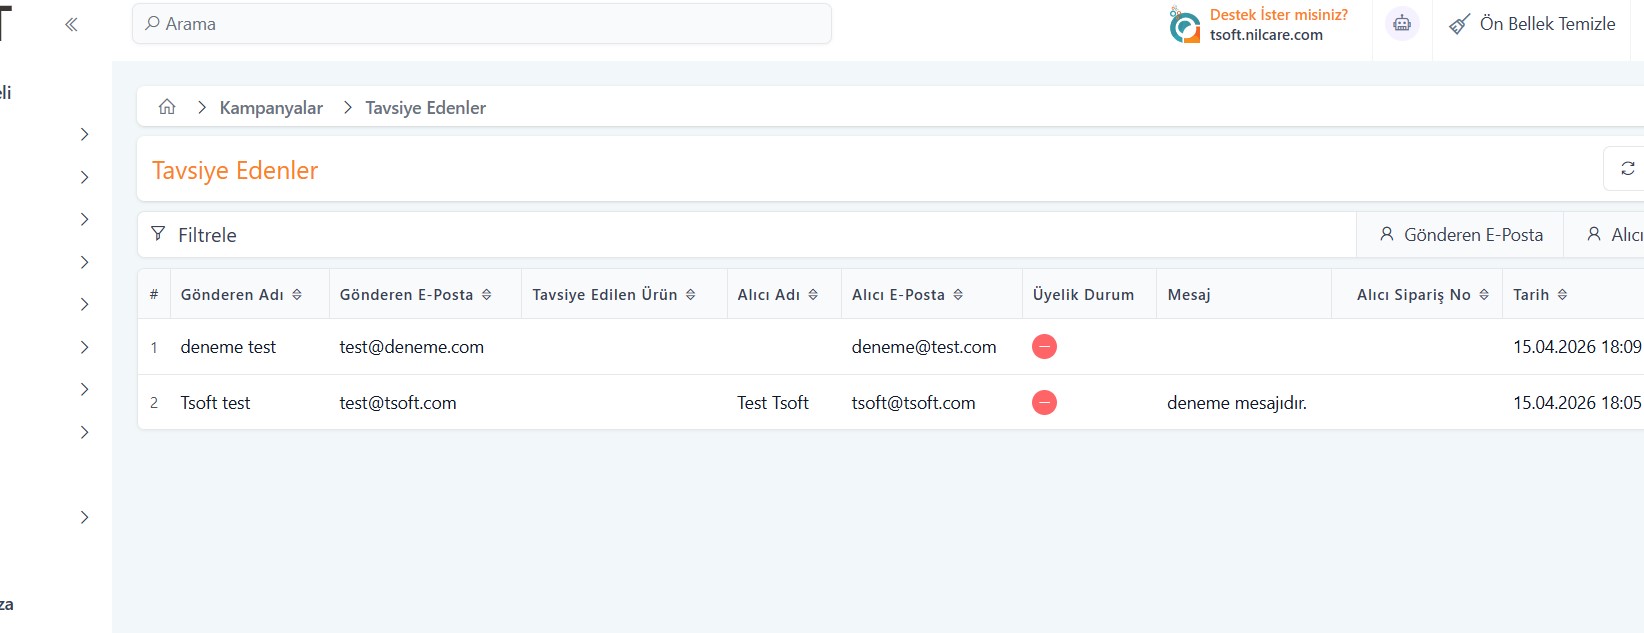Click red membership status icon for deneme test
The height and width of the screenshot is (633, 1644).
pyautogui.click(x=1044, y=347)
